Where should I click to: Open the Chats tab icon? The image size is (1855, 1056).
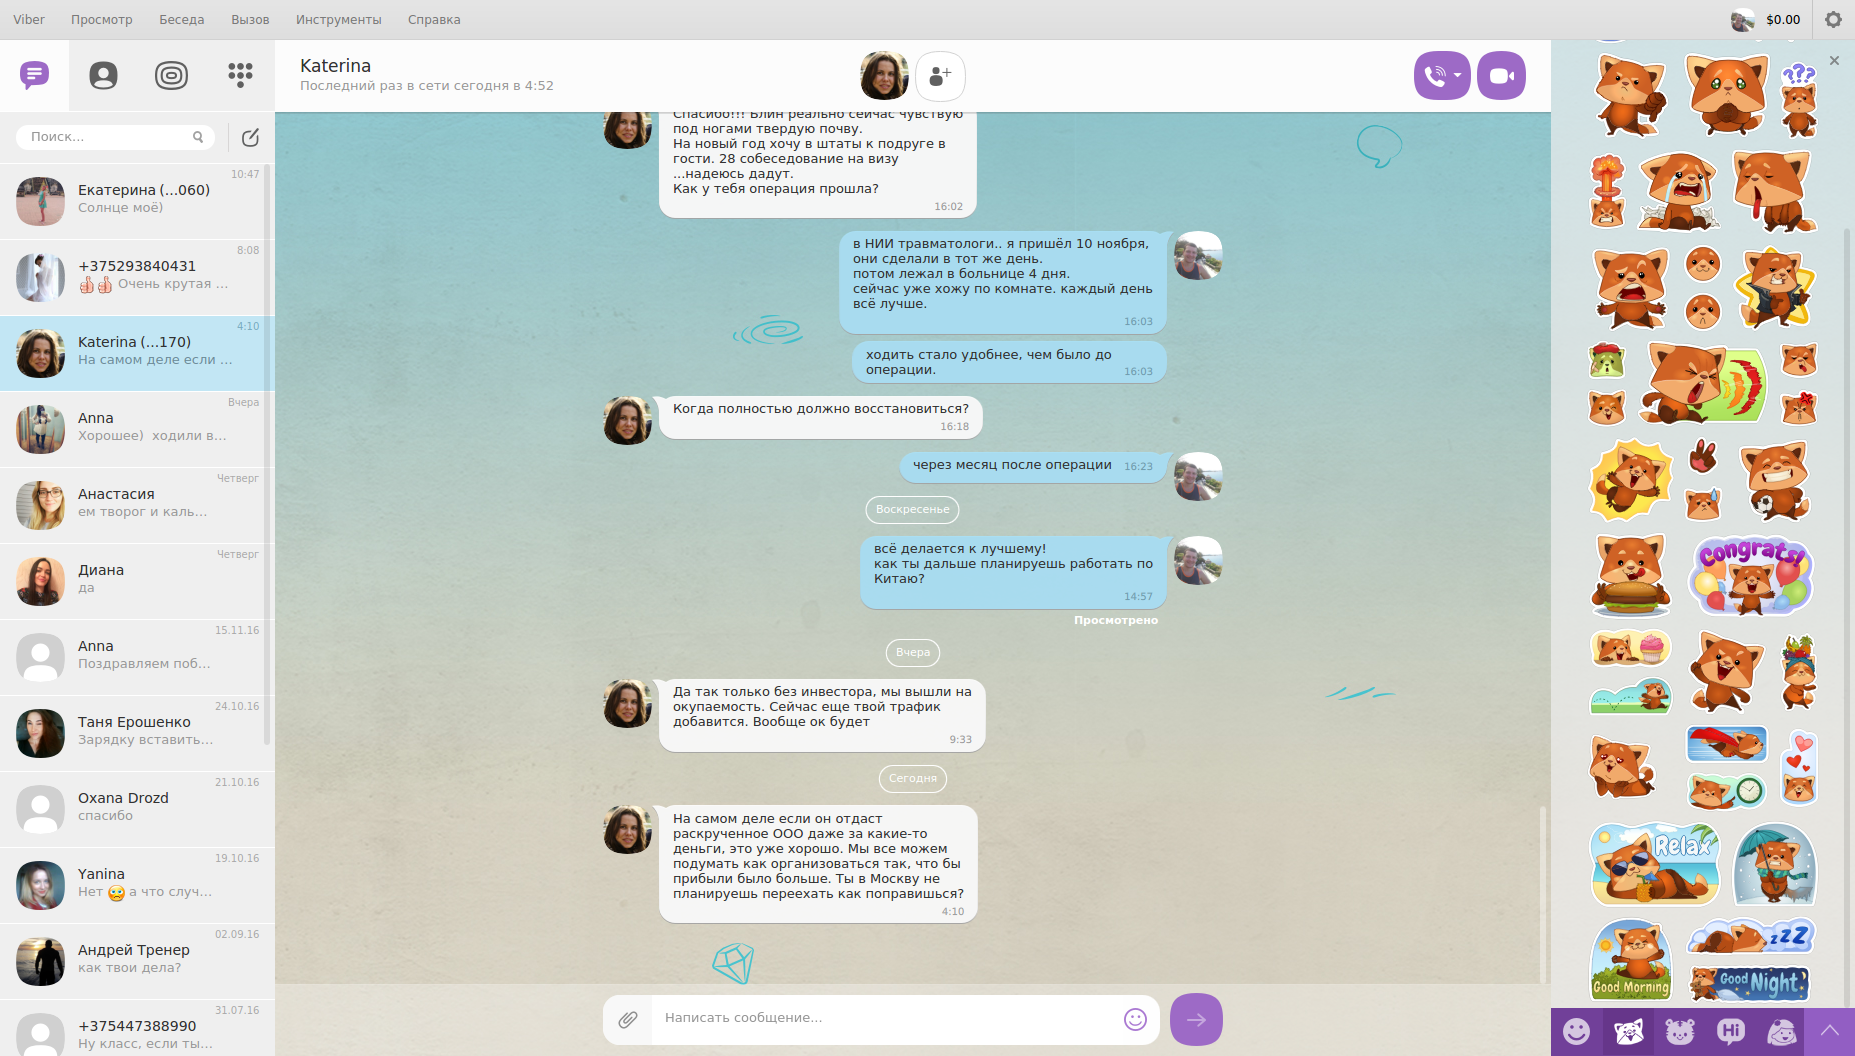coord(34,75)
